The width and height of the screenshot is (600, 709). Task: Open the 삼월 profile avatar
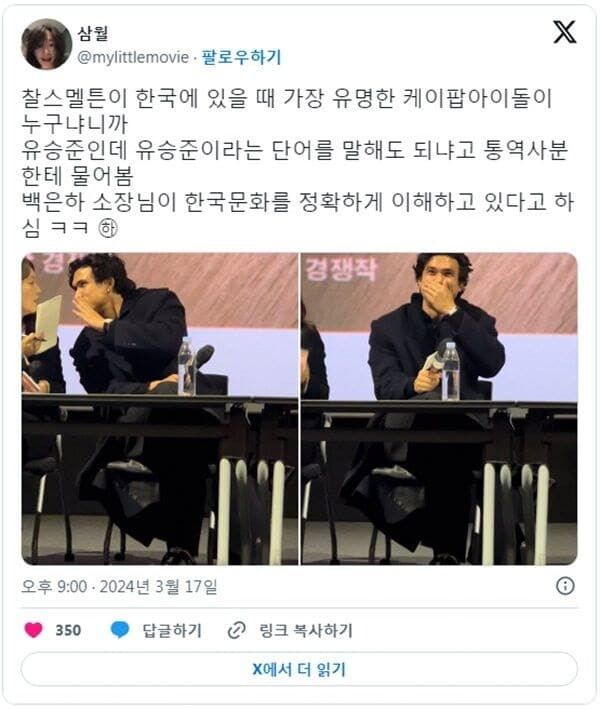(47, 44)
